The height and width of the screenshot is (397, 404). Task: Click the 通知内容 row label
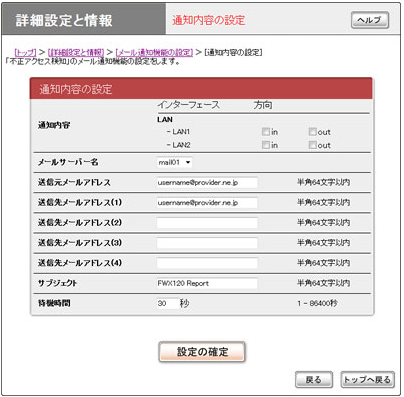point(54,125)
